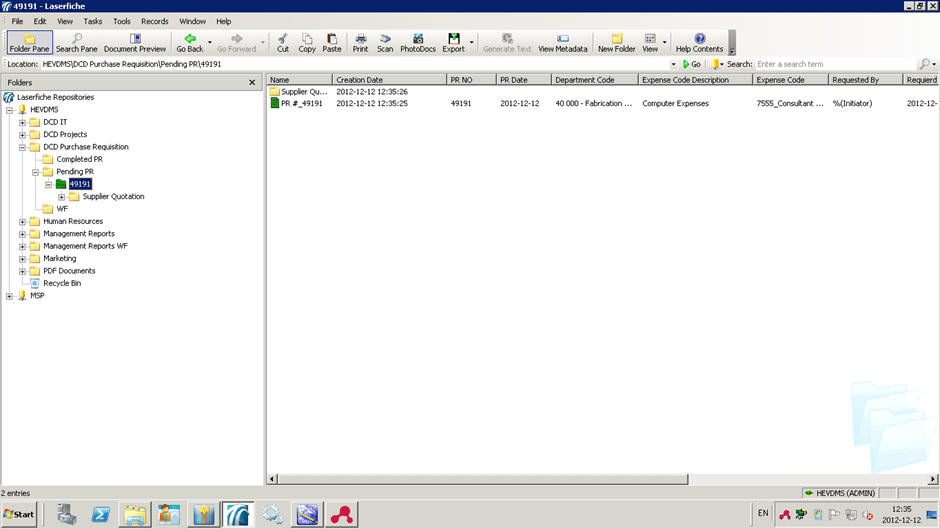Sort by the Expense Code column header
This screenshot has height=529, width=940.
pos(790,80)
